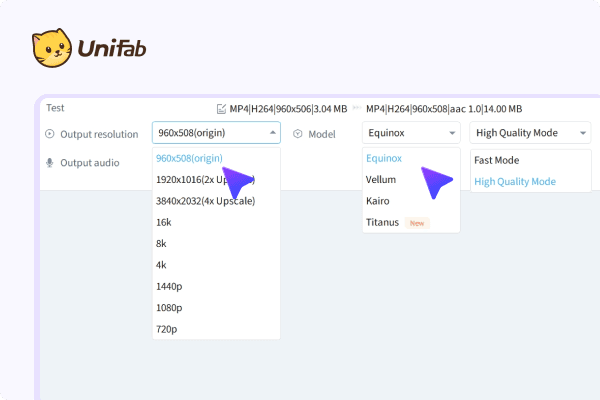
Task: Choose 3840x2032 (4x Upscale) resolution
Action: [x=205, y=201]
